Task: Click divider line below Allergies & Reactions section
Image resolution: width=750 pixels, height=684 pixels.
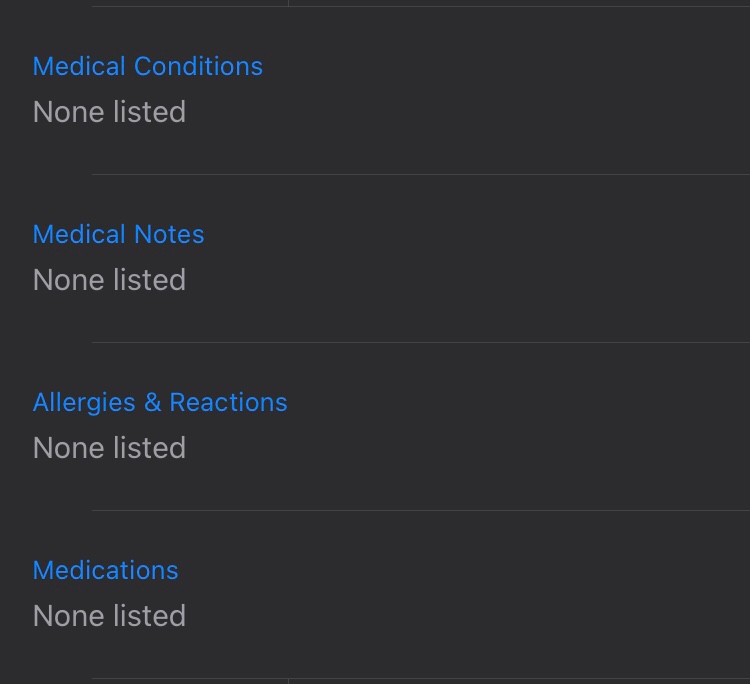Action: (x=420, y=510)
